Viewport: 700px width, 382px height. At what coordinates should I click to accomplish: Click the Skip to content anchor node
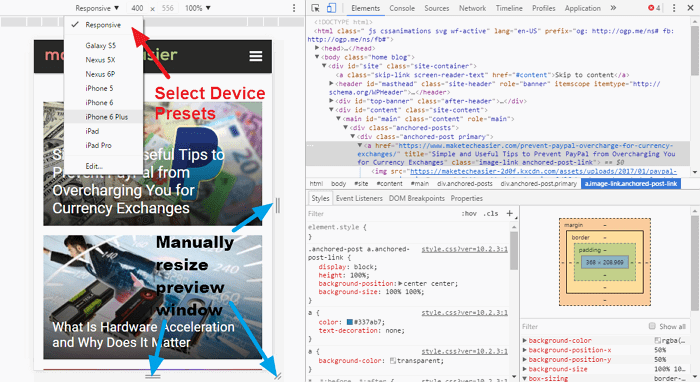click(x=482, y=75)
